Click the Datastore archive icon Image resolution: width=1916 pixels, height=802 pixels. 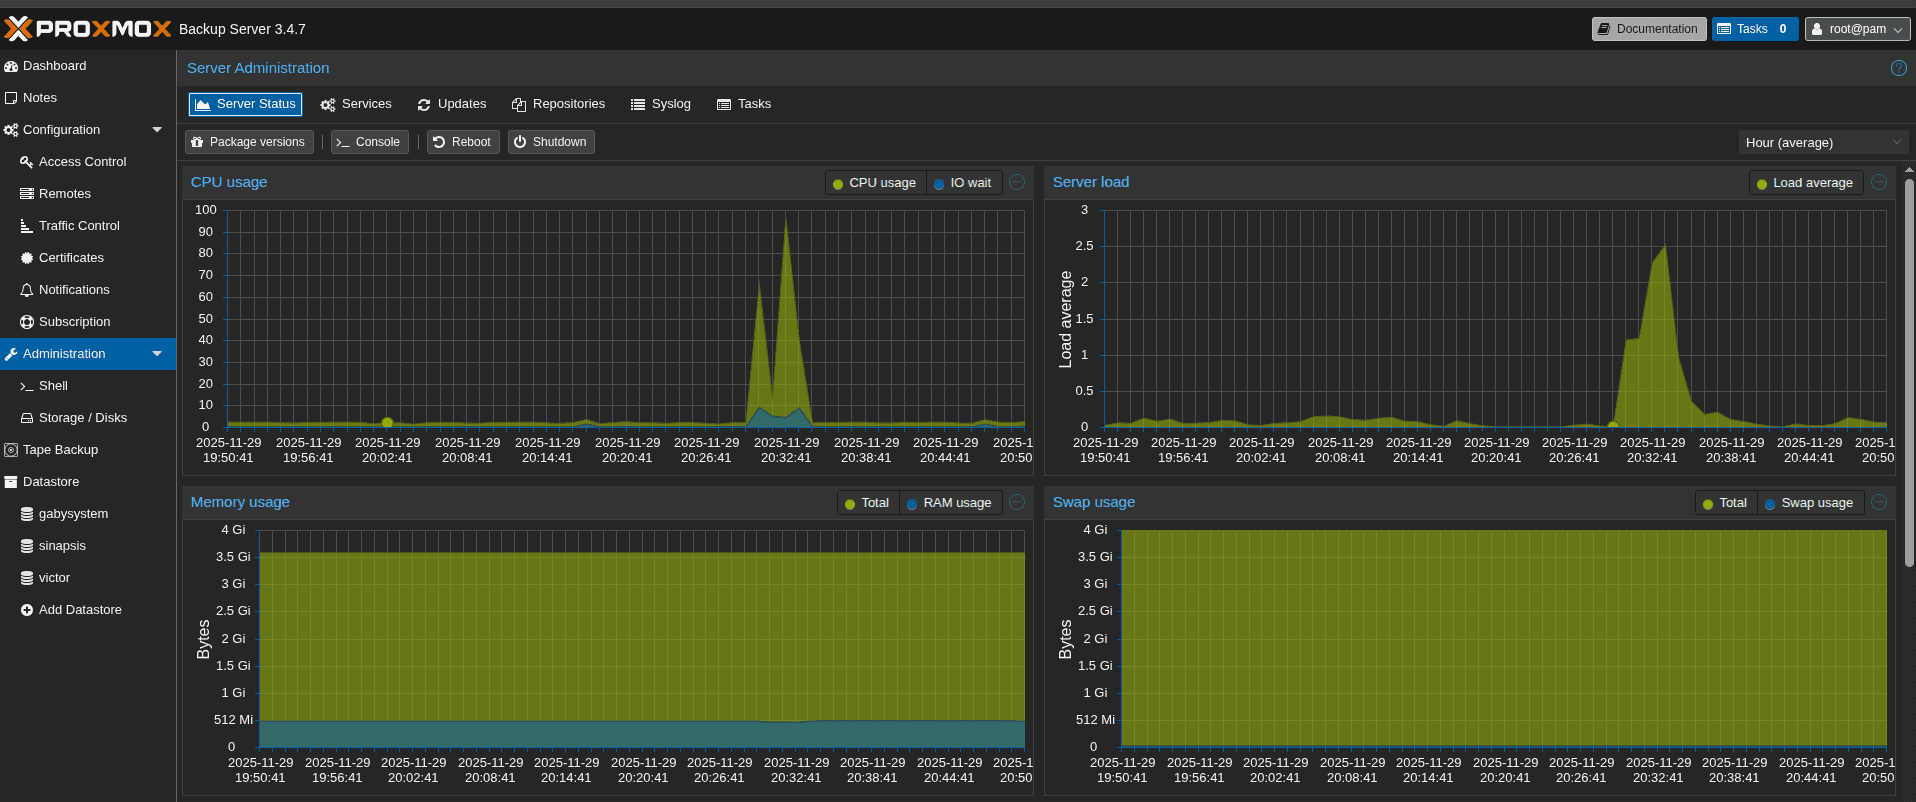11,482
